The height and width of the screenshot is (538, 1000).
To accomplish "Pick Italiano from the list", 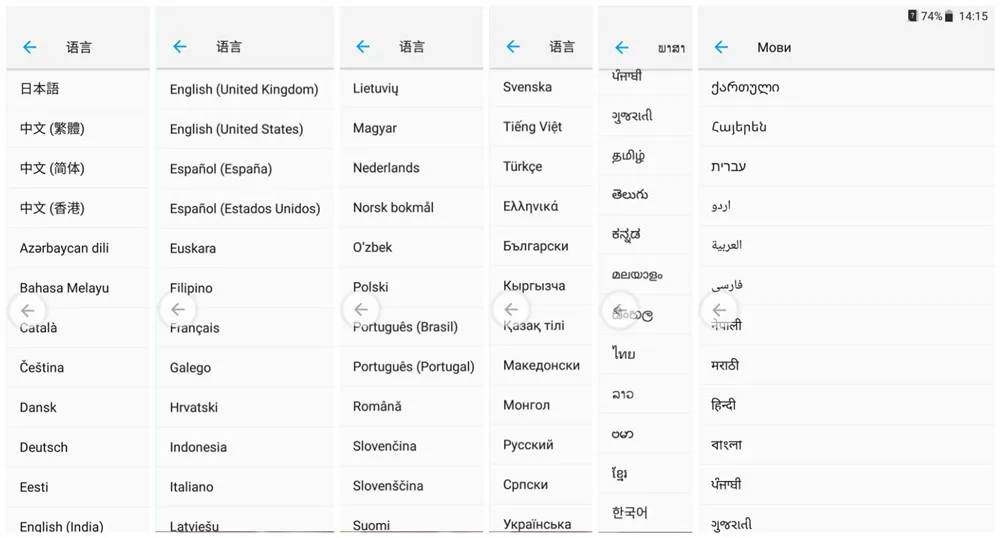I will coord(245,487).
